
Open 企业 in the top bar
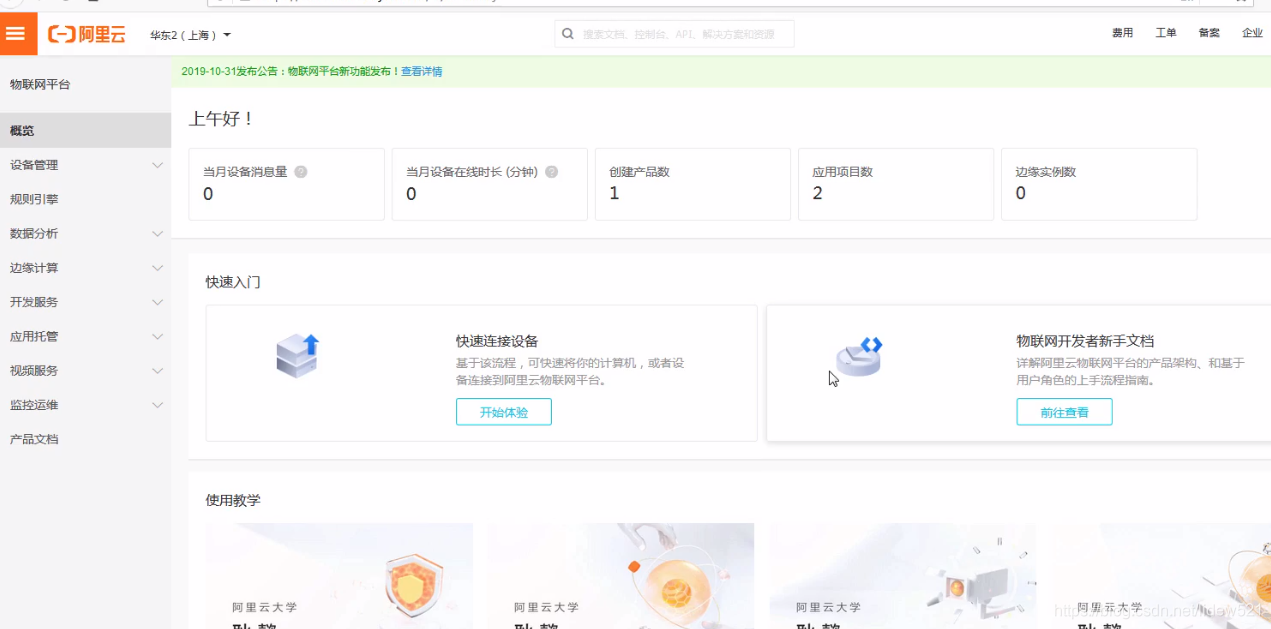click(1252, 33)
